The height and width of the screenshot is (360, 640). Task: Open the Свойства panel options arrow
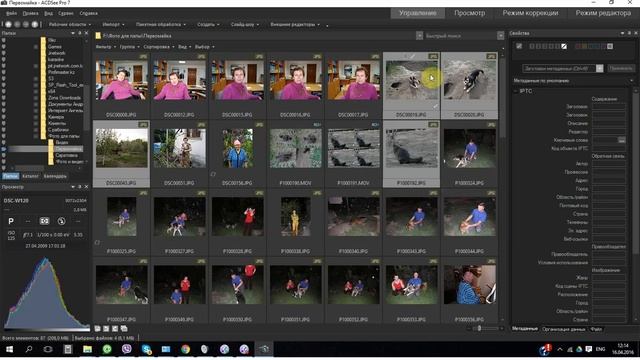[622, 33]
